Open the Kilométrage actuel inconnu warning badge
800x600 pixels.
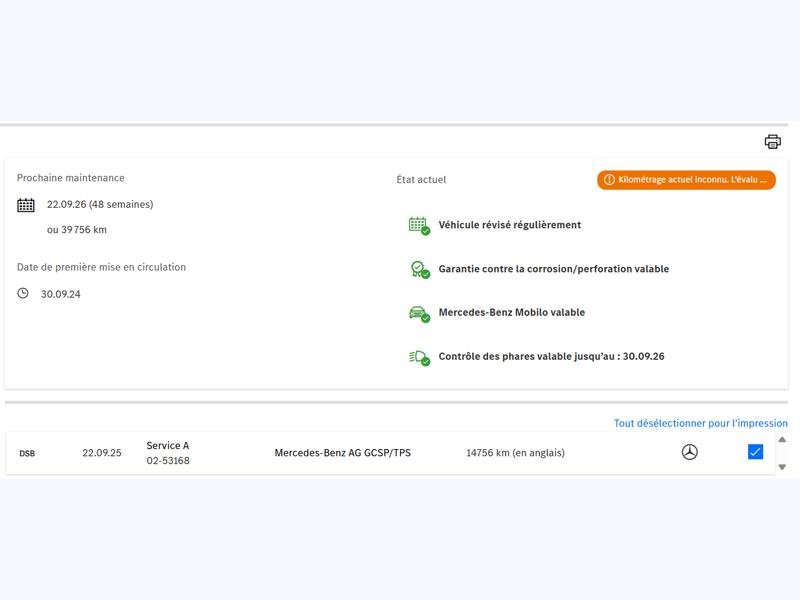tap(686, 180)
